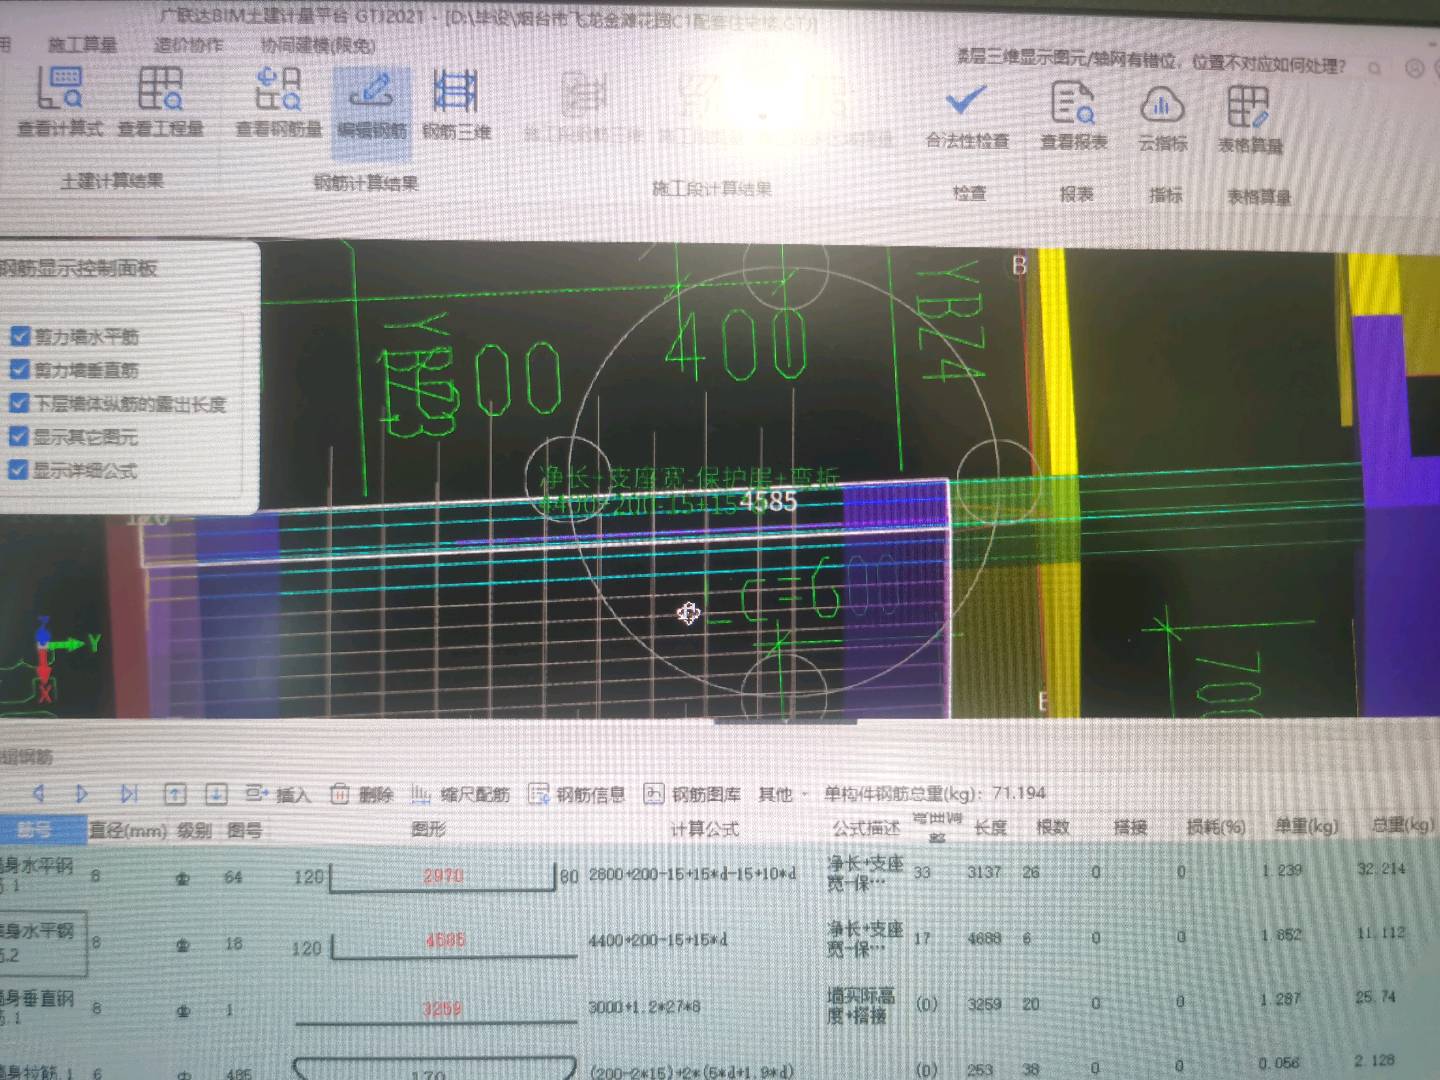Click 长度 column header
Image resolution: width=1440 pixels, height=1080 pixels.
(x=990, y=827)
